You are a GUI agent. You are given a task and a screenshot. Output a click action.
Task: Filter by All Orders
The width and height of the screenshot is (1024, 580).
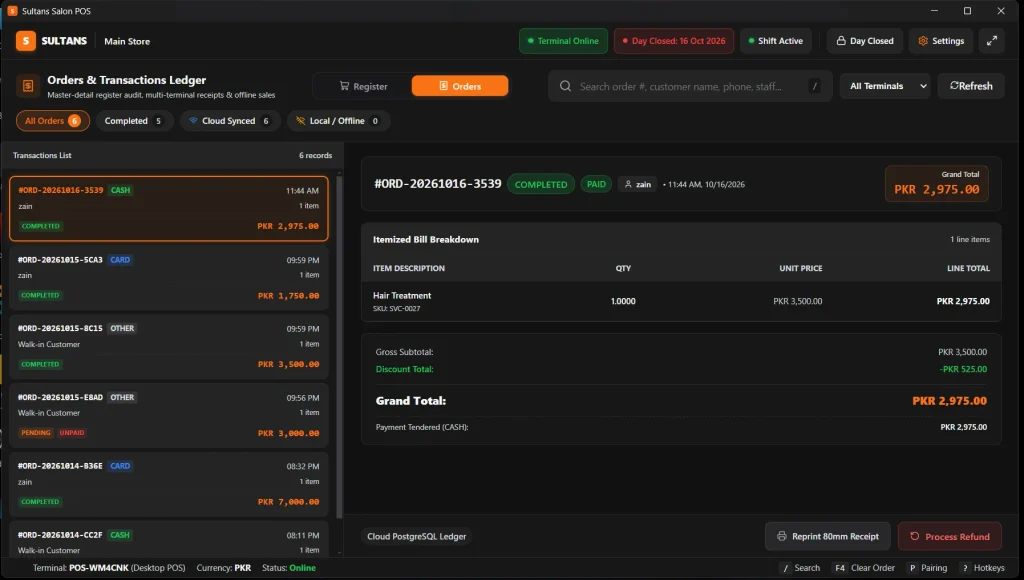click(x=53, y=121)
